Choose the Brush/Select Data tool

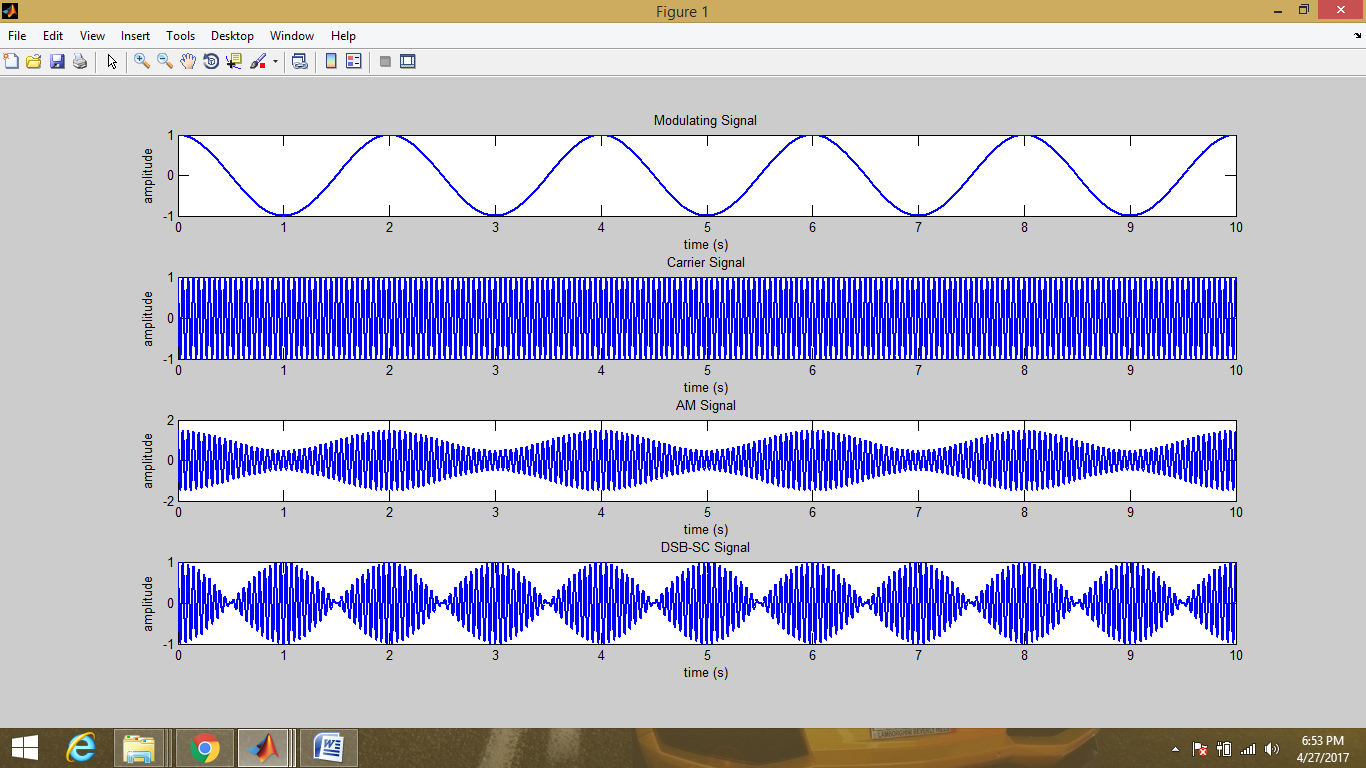(258, 61)
